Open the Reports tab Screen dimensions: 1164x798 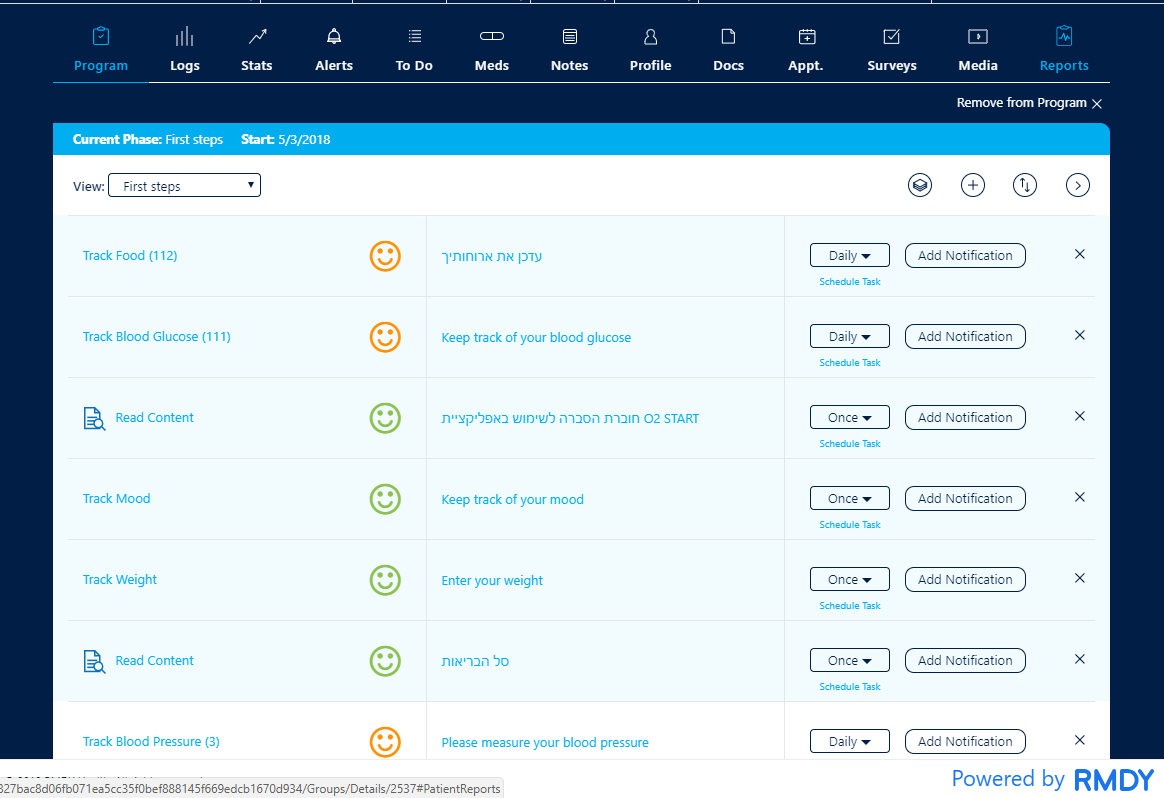point(1063,50)
